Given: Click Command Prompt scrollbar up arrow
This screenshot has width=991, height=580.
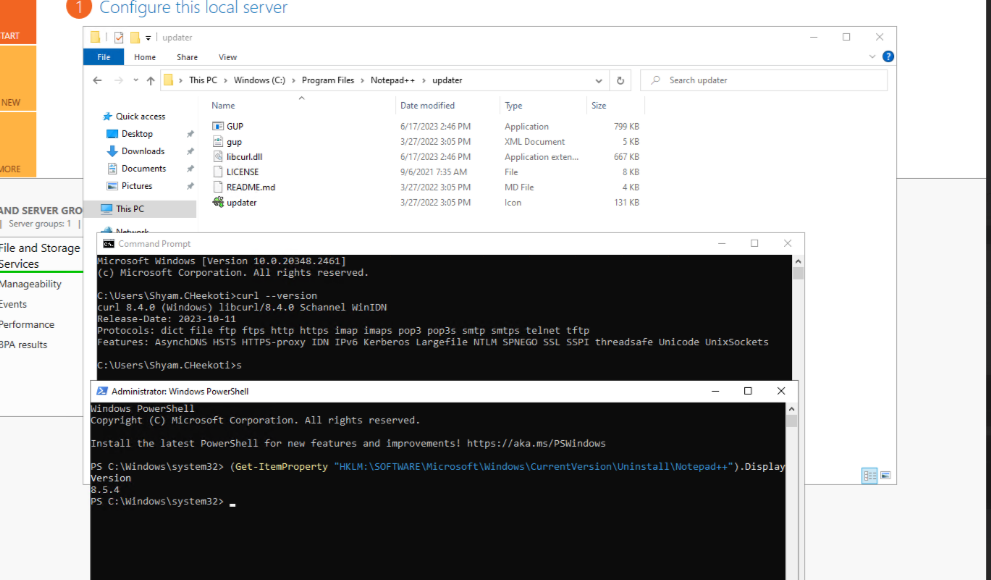Looking at the screenshot, I should [x=798, y=261].
